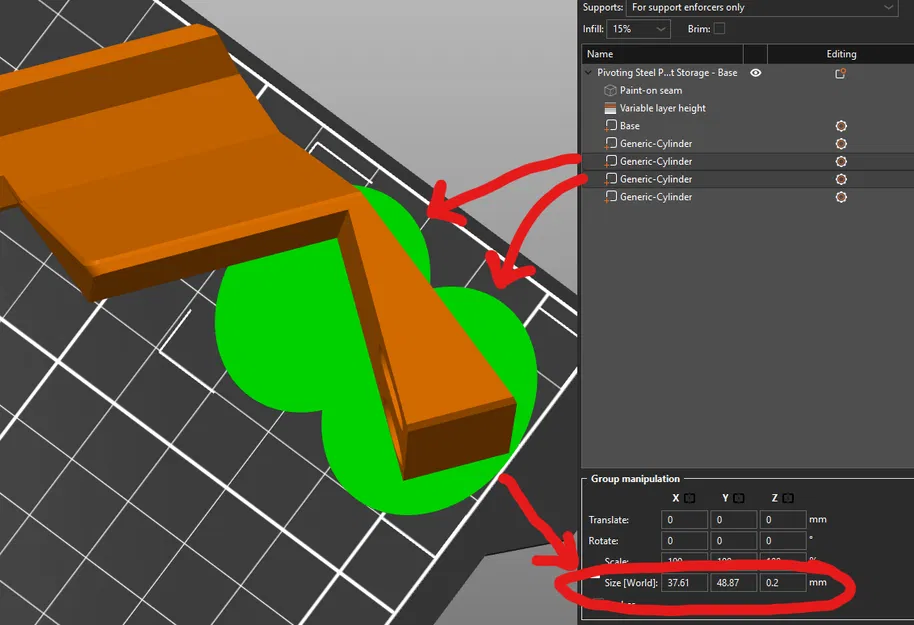Click the reset icon beside X header

pos(689,498)
